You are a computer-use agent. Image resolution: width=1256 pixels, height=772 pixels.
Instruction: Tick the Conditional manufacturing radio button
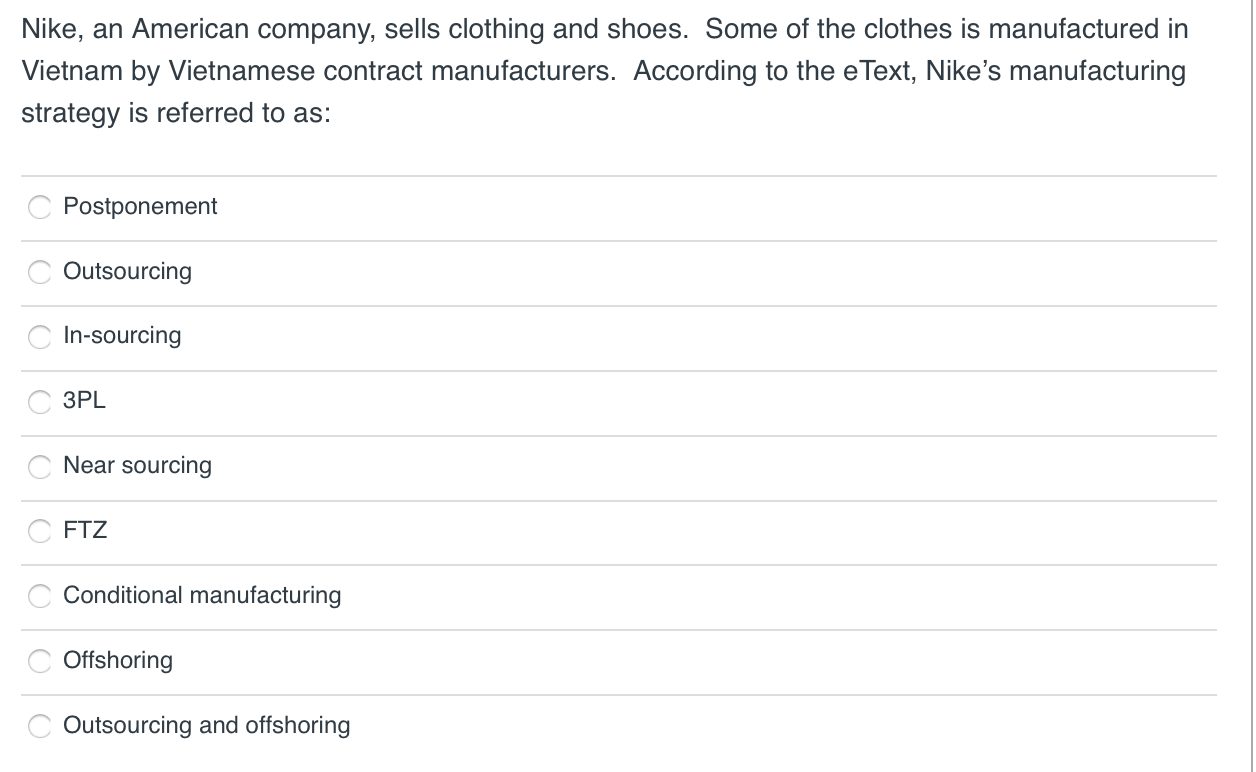point(39,597)
